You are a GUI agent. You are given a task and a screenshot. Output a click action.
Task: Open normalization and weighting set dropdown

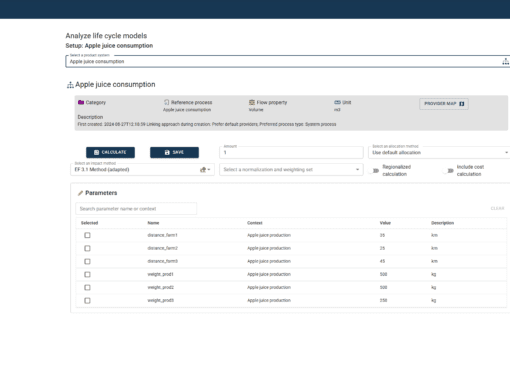click(291, 170)
